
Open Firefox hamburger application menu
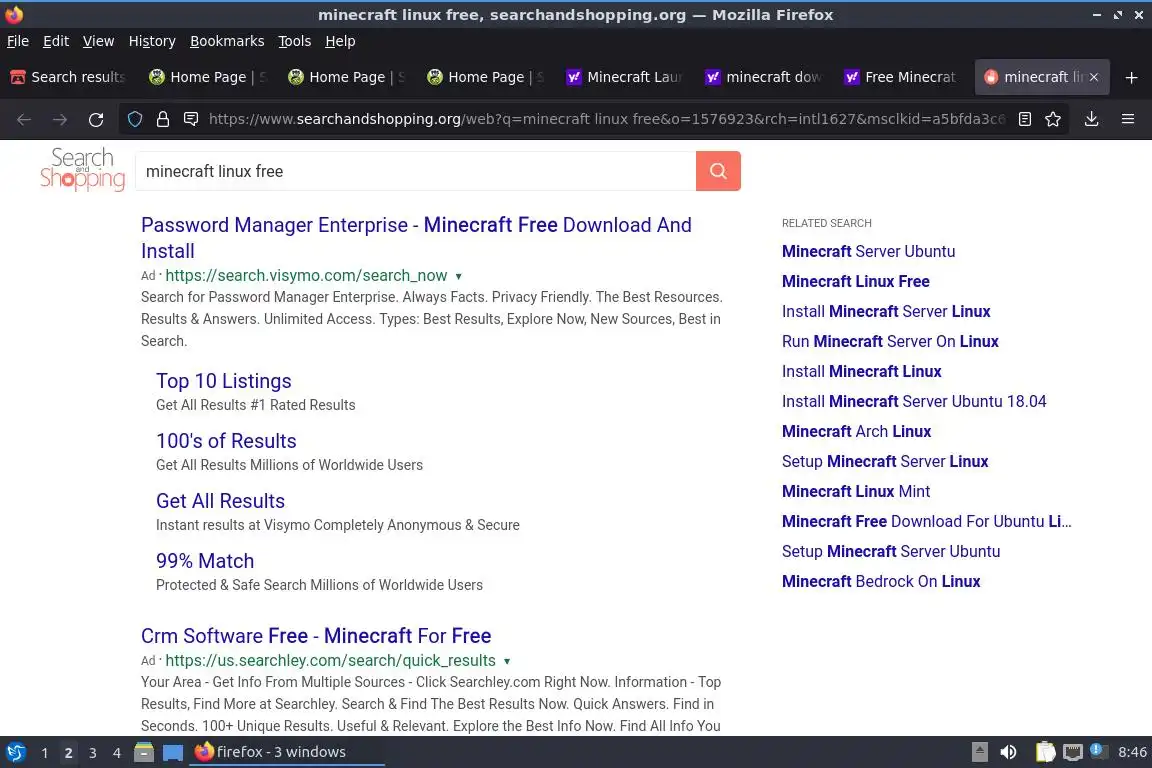[1128, 119]
